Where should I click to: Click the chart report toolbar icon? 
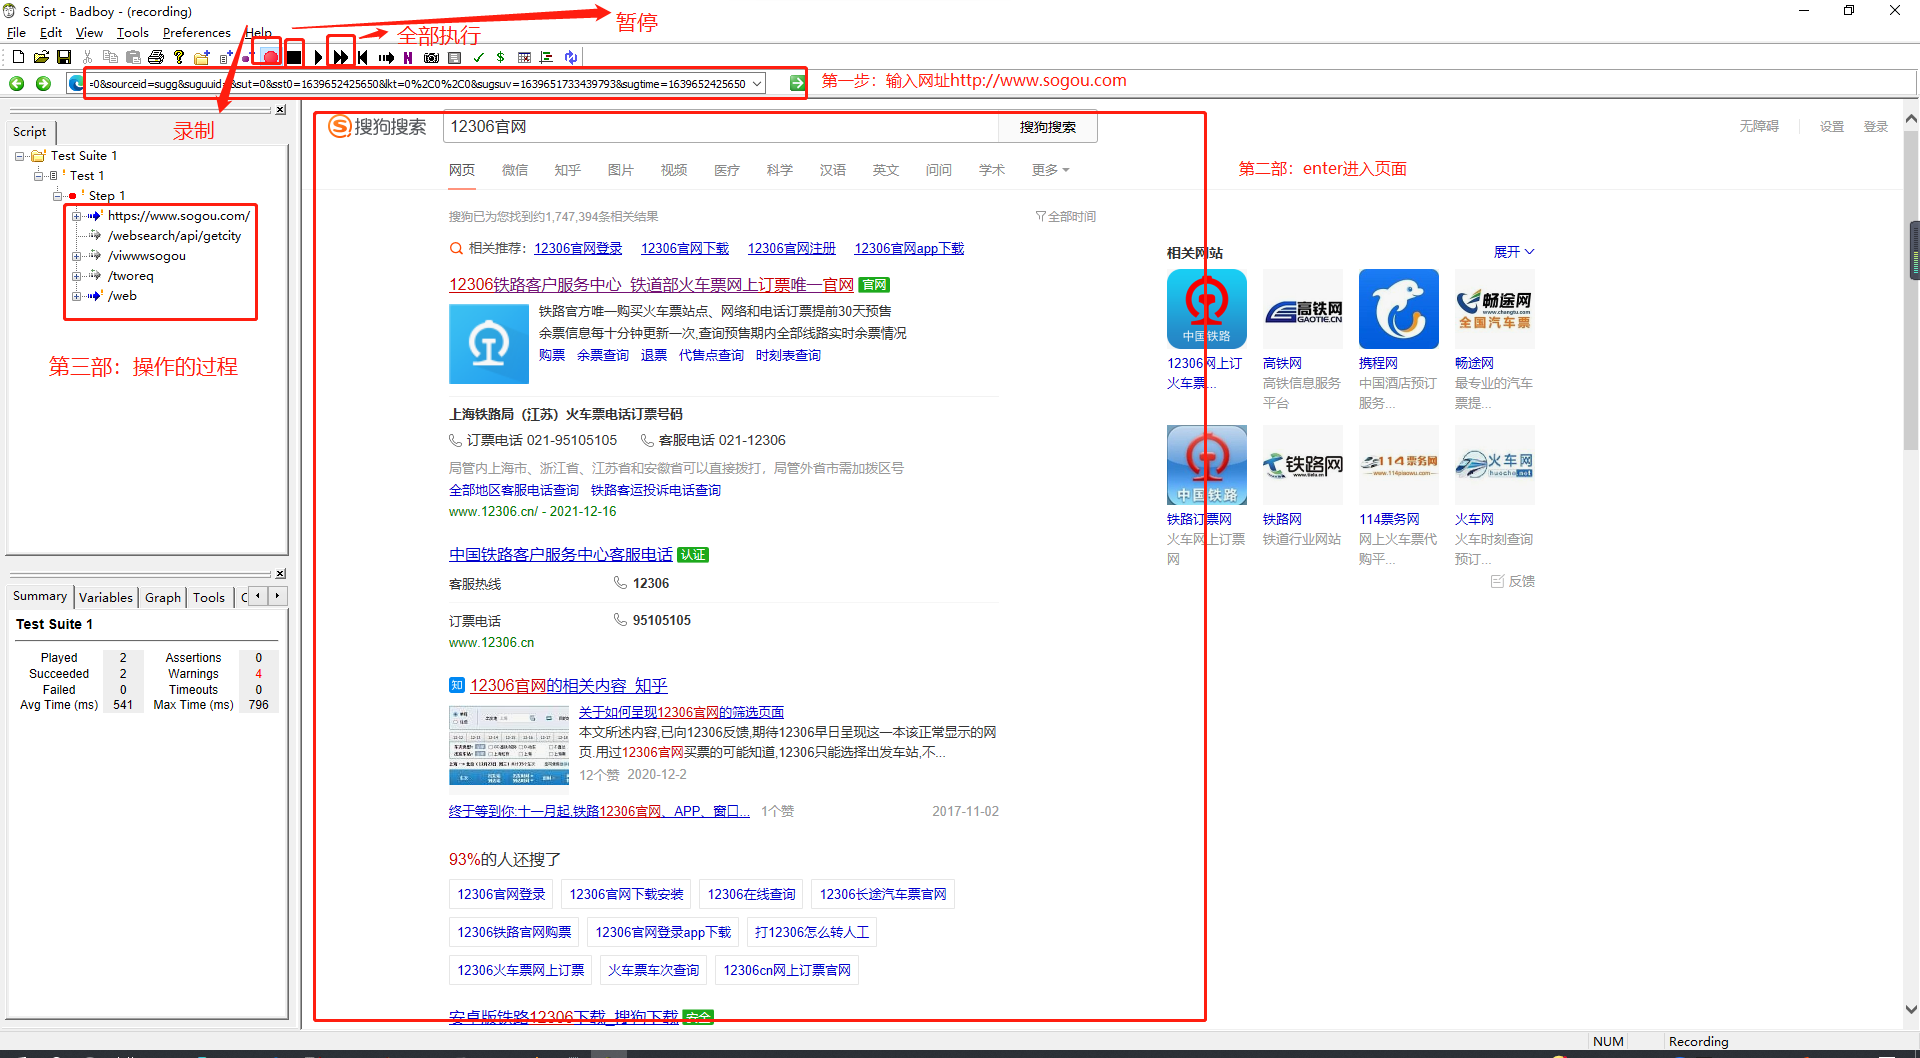pyautogui.click(x=546, y=57)
